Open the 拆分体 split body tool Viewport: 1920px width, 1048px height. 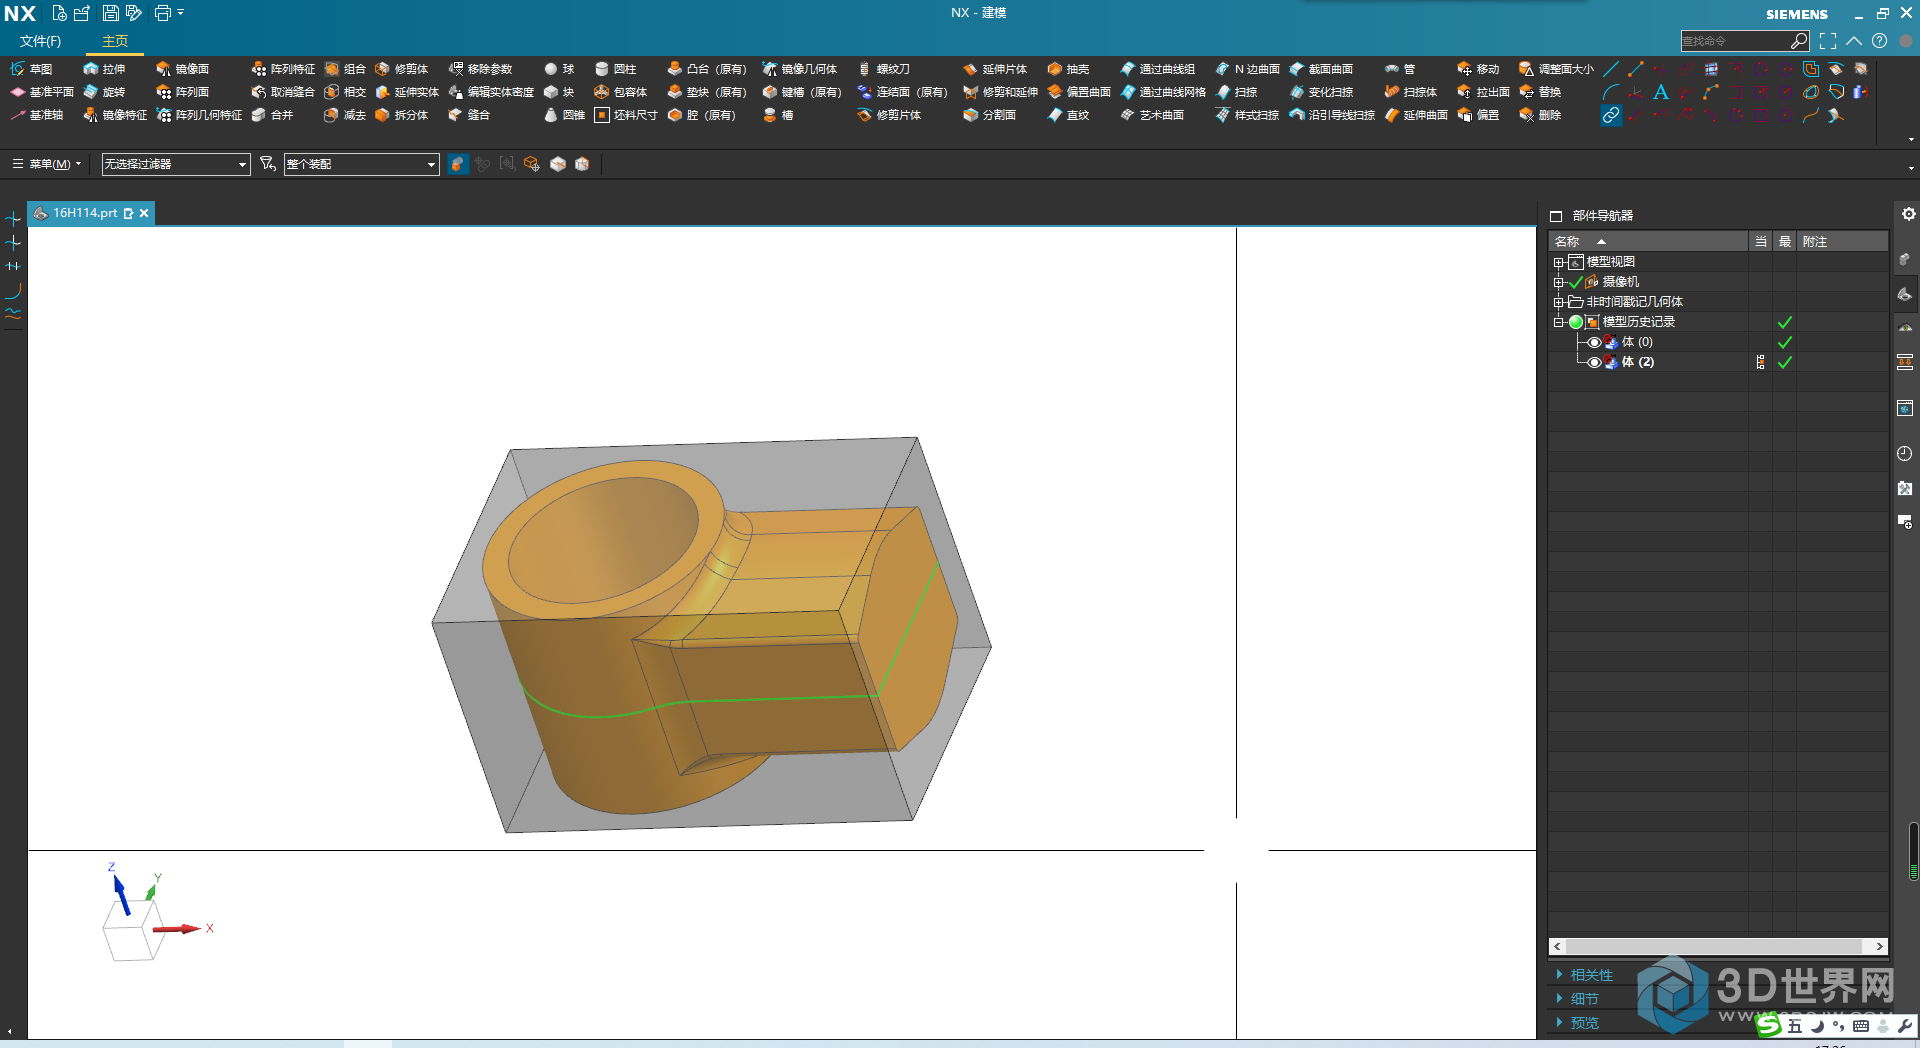401,115
